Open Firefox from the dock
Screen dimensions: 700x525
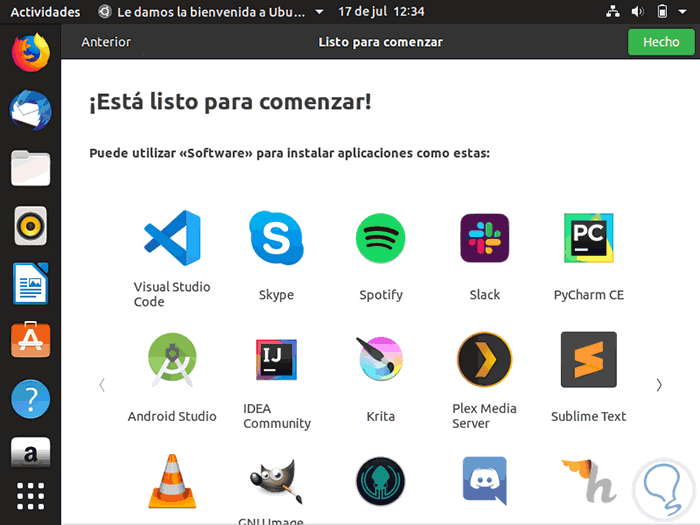(31, 53)
